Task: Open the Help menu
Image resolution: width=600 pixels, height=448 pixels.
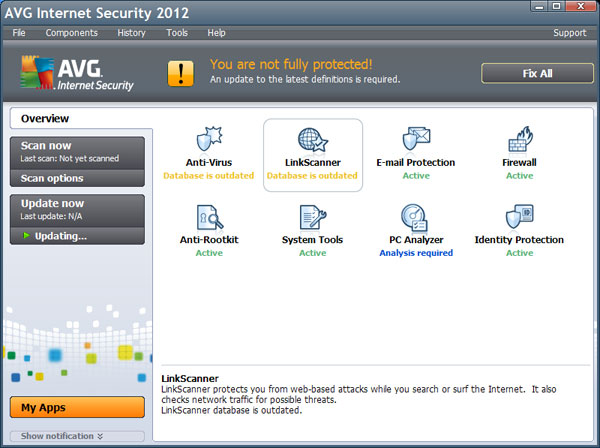Action: (x=216, y=33)
